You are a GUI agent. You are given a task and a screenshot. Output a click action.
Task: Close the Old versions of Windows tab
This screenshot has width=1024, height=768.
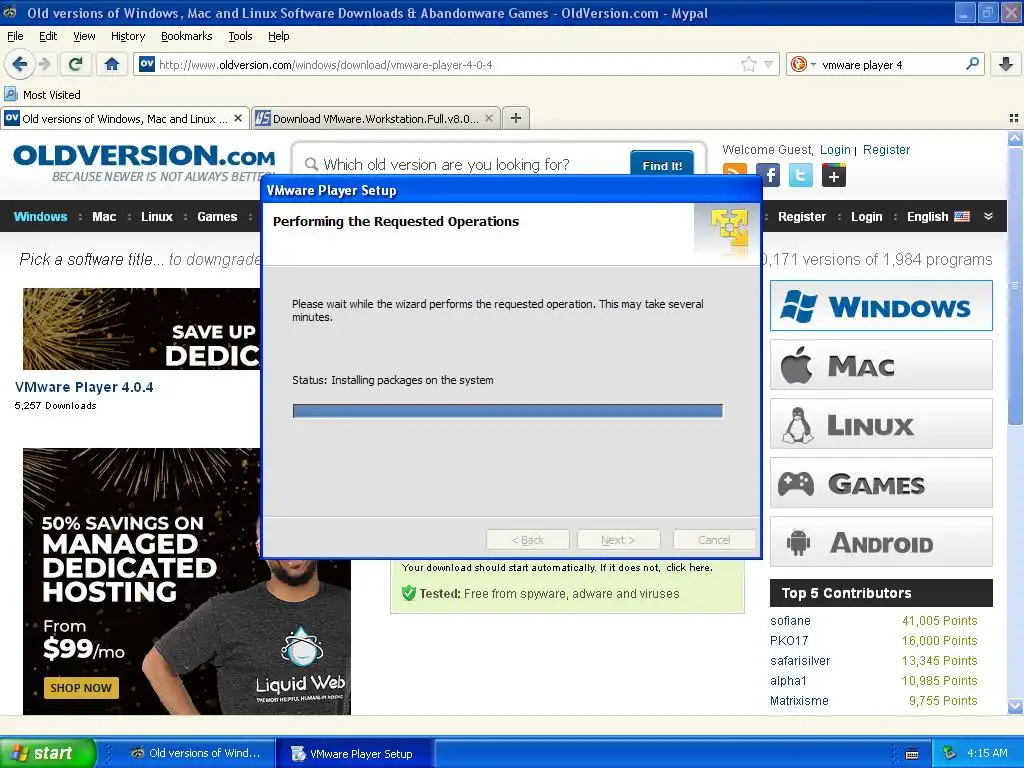coord(238,118)
